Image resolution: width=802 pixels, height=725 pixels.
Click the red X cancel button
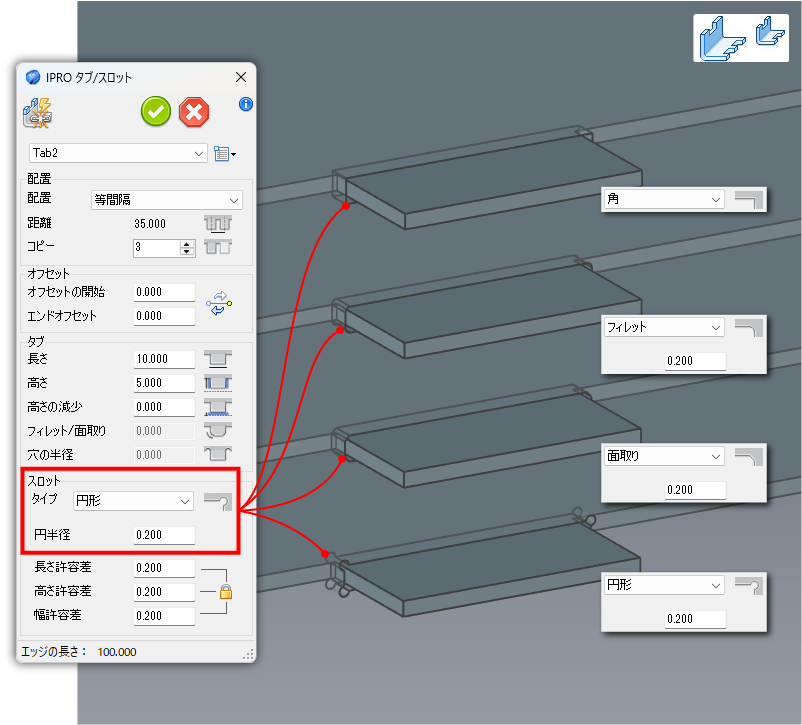click(194, 112)
